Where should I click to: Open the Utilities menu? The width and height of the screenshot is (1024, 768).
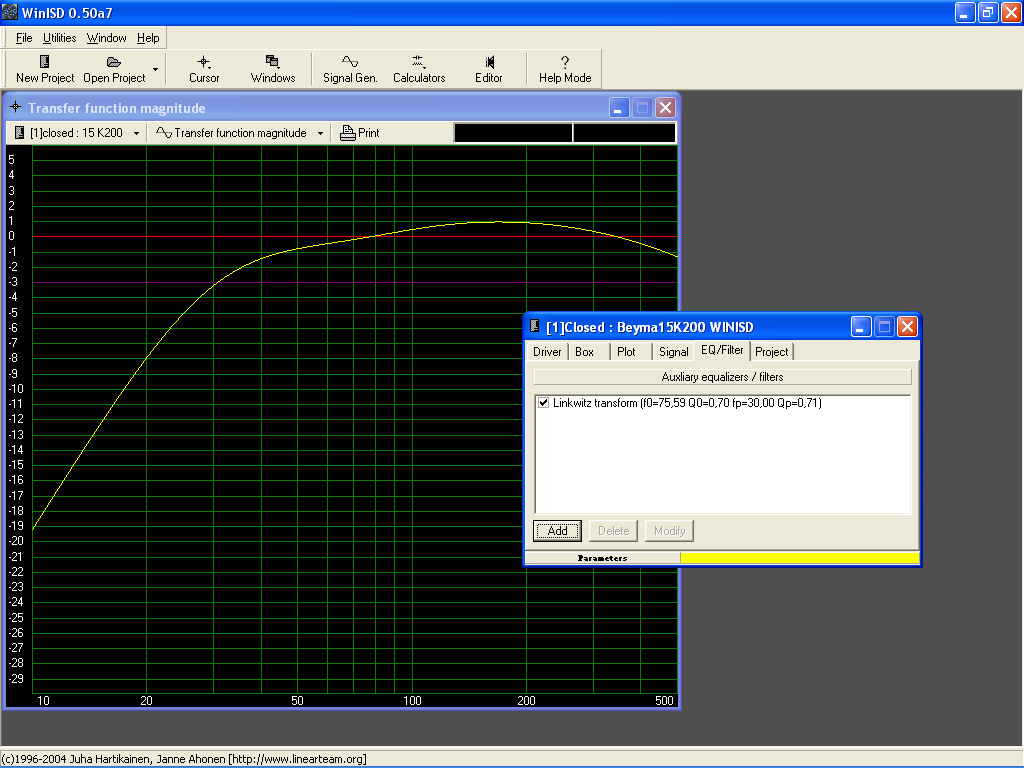point(59,38)
